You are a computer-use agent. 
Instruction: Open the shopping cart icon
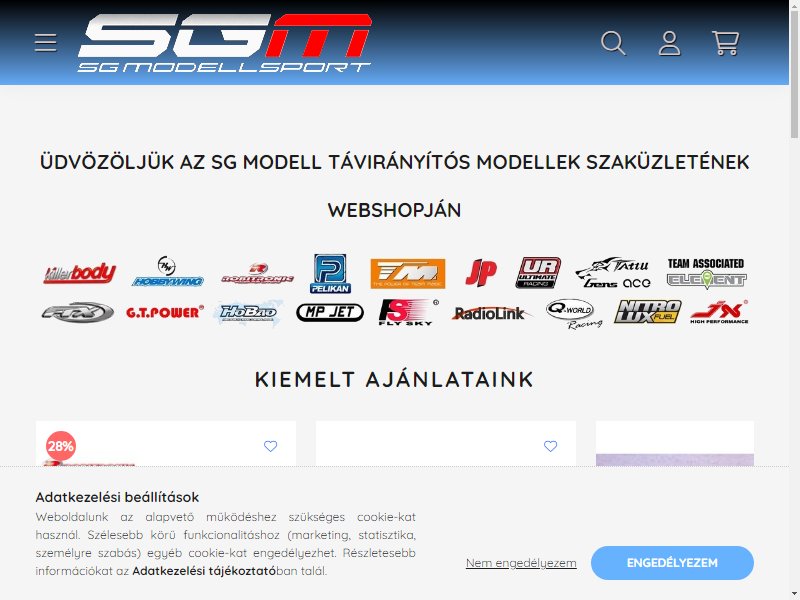[725, 43]
